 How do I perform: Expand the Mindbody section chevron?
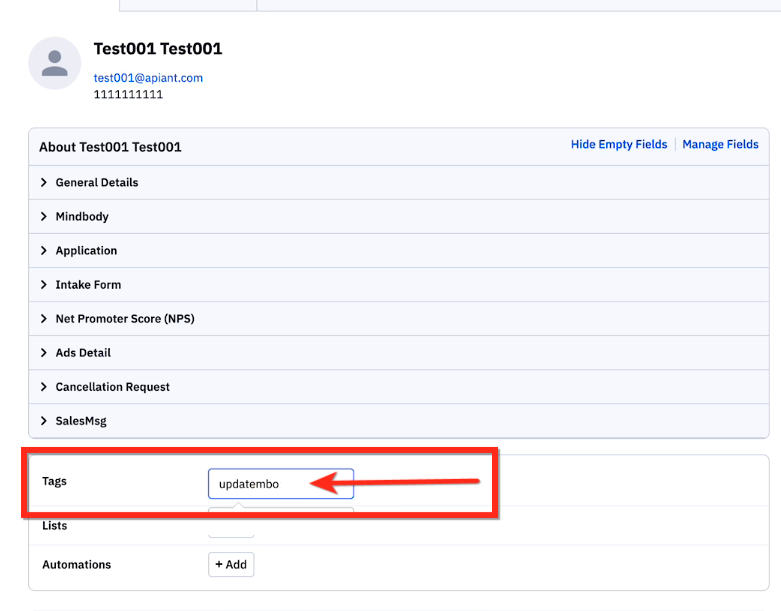click(44, 217)
